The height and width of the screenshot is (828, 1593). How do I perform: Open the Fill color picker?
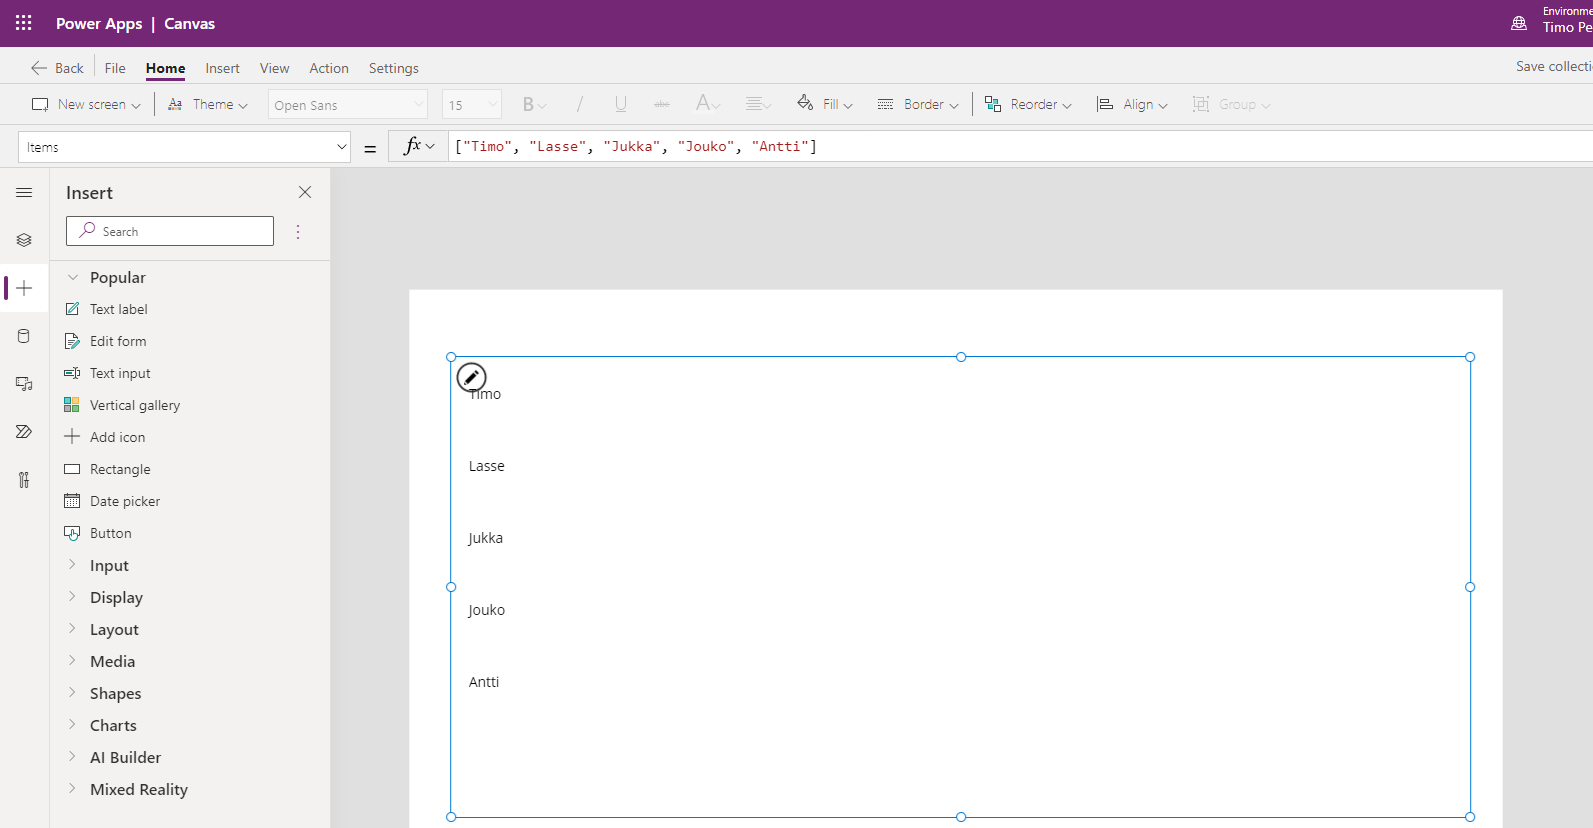click(x=825, y=104)
